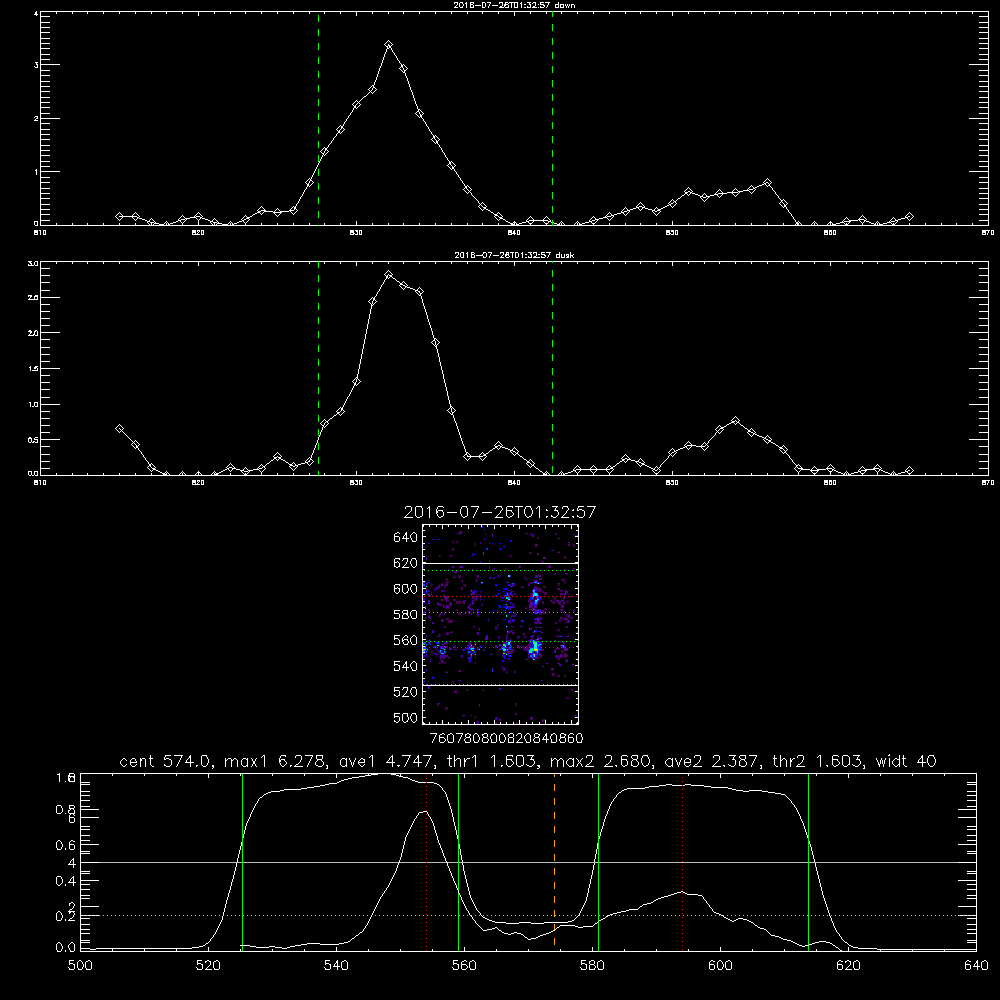Click y-axis label 540 beside the spectral image
1000x1000 pixels.
pos(406,666)
